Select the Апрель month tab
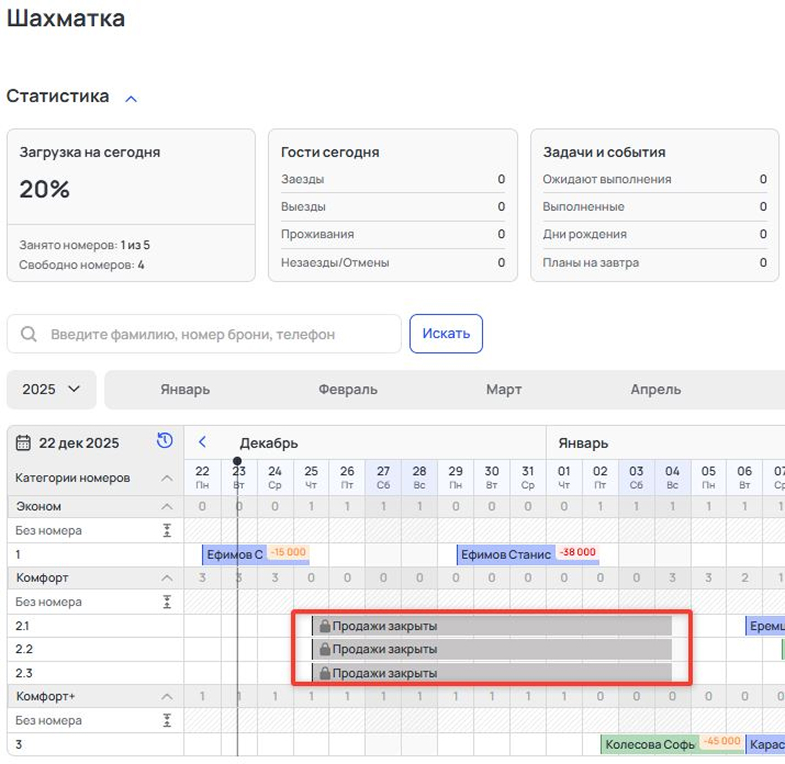This screenshot has height=764, width=785. [x=655, y=389]
